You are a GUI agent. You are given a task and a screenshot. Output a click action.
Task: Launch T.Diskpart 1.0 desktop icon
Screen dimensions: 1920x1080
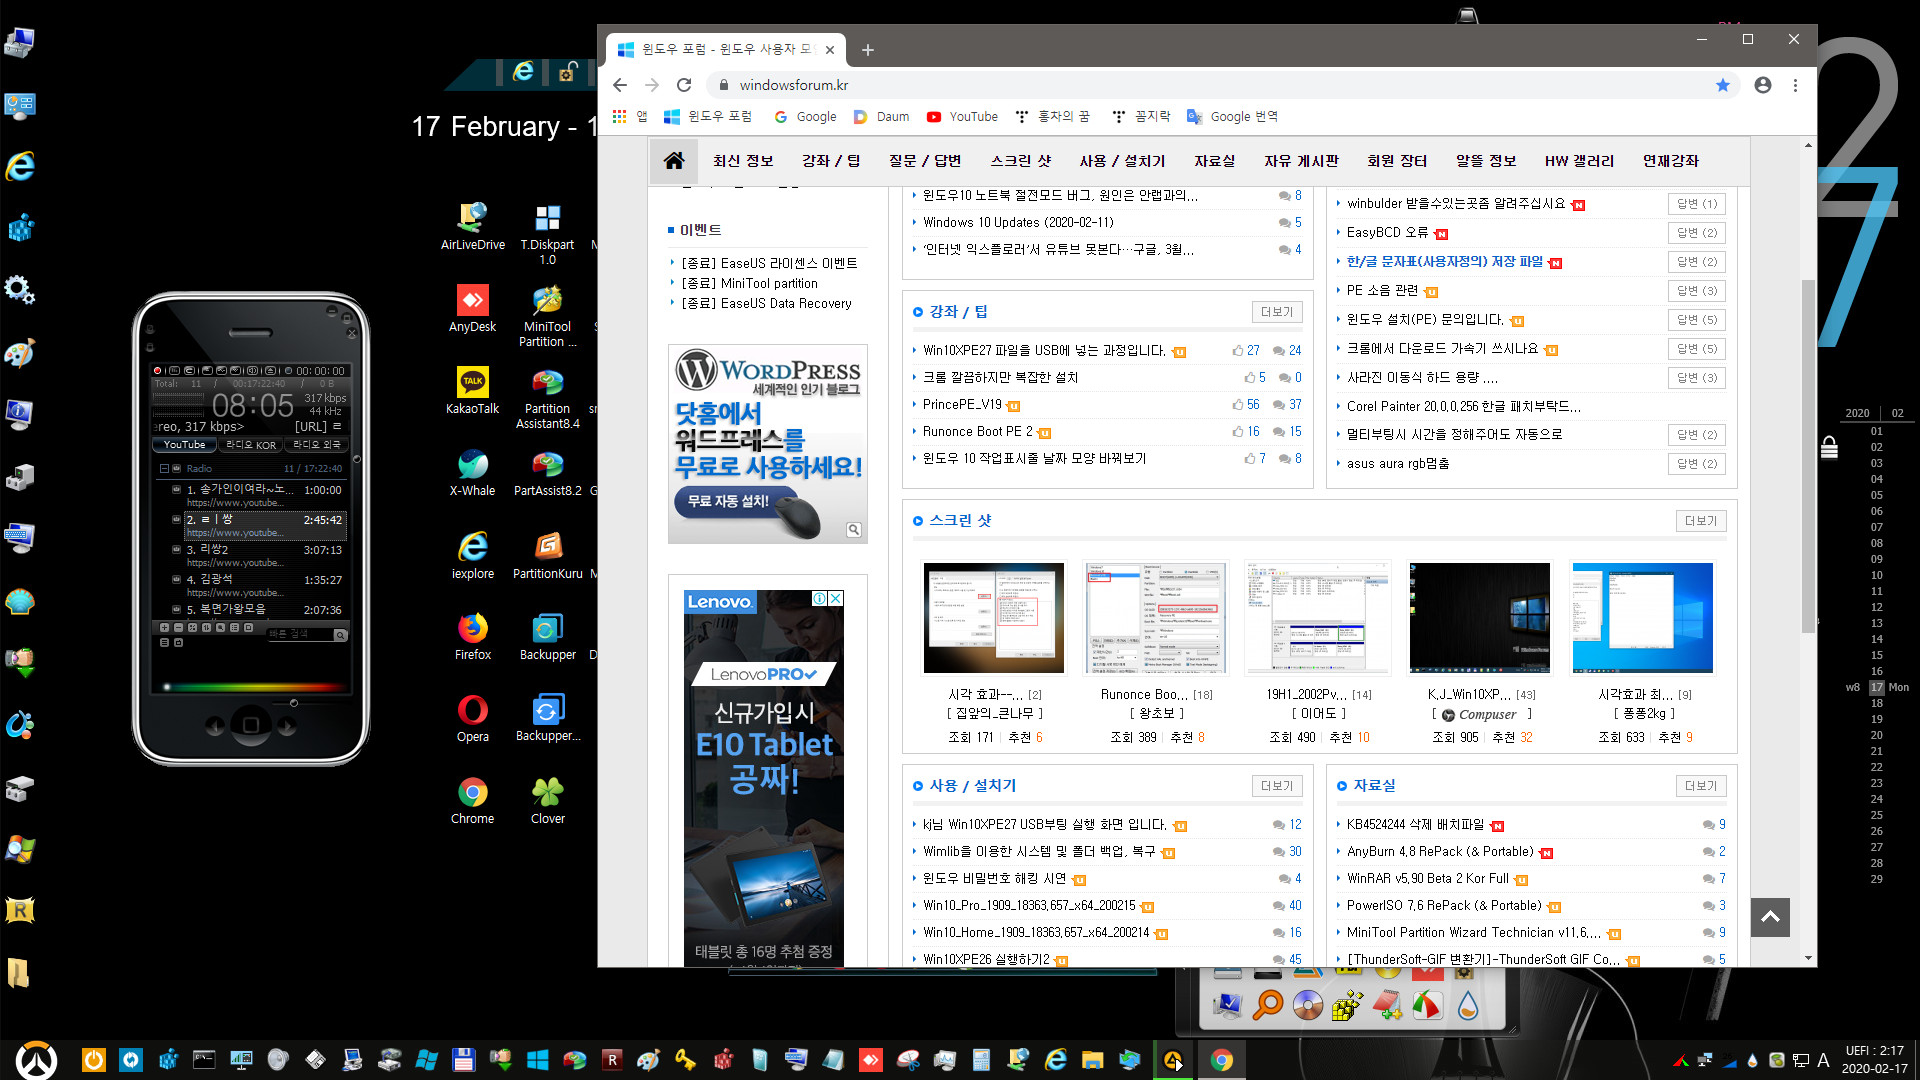click(547, 233)
